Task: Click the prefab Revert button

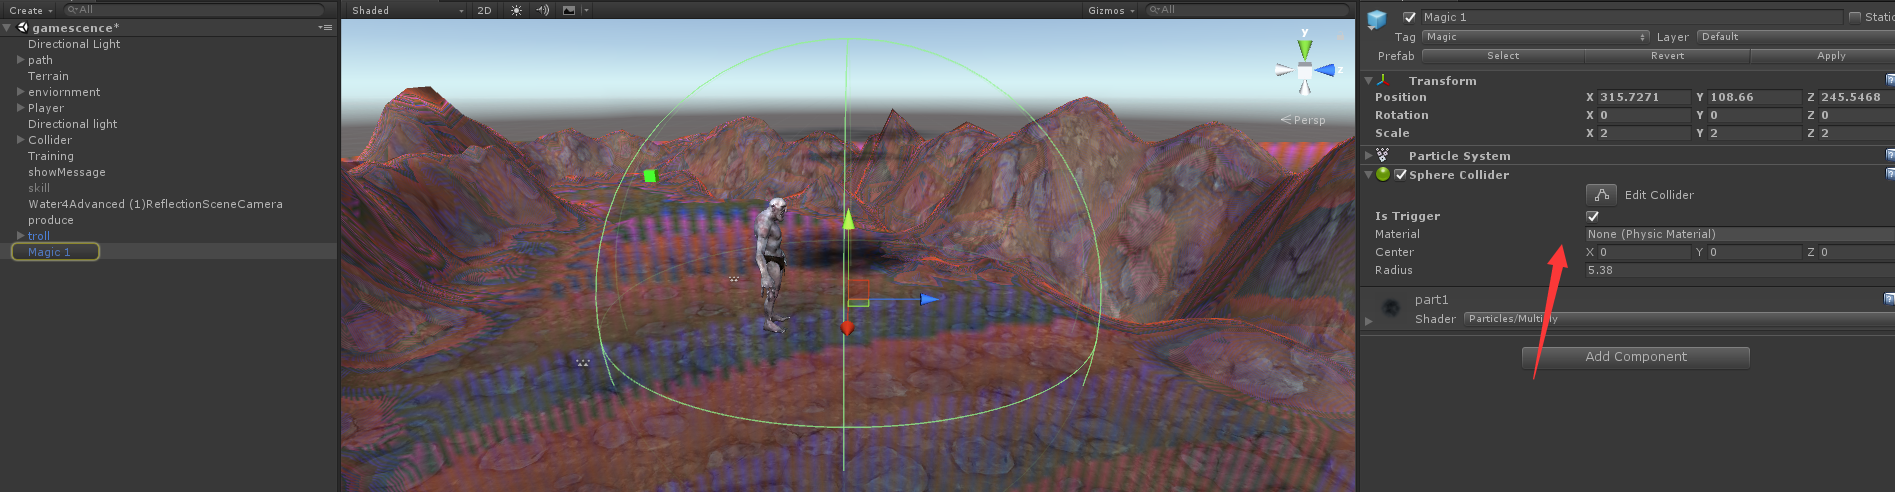Action: (1667, 56)
